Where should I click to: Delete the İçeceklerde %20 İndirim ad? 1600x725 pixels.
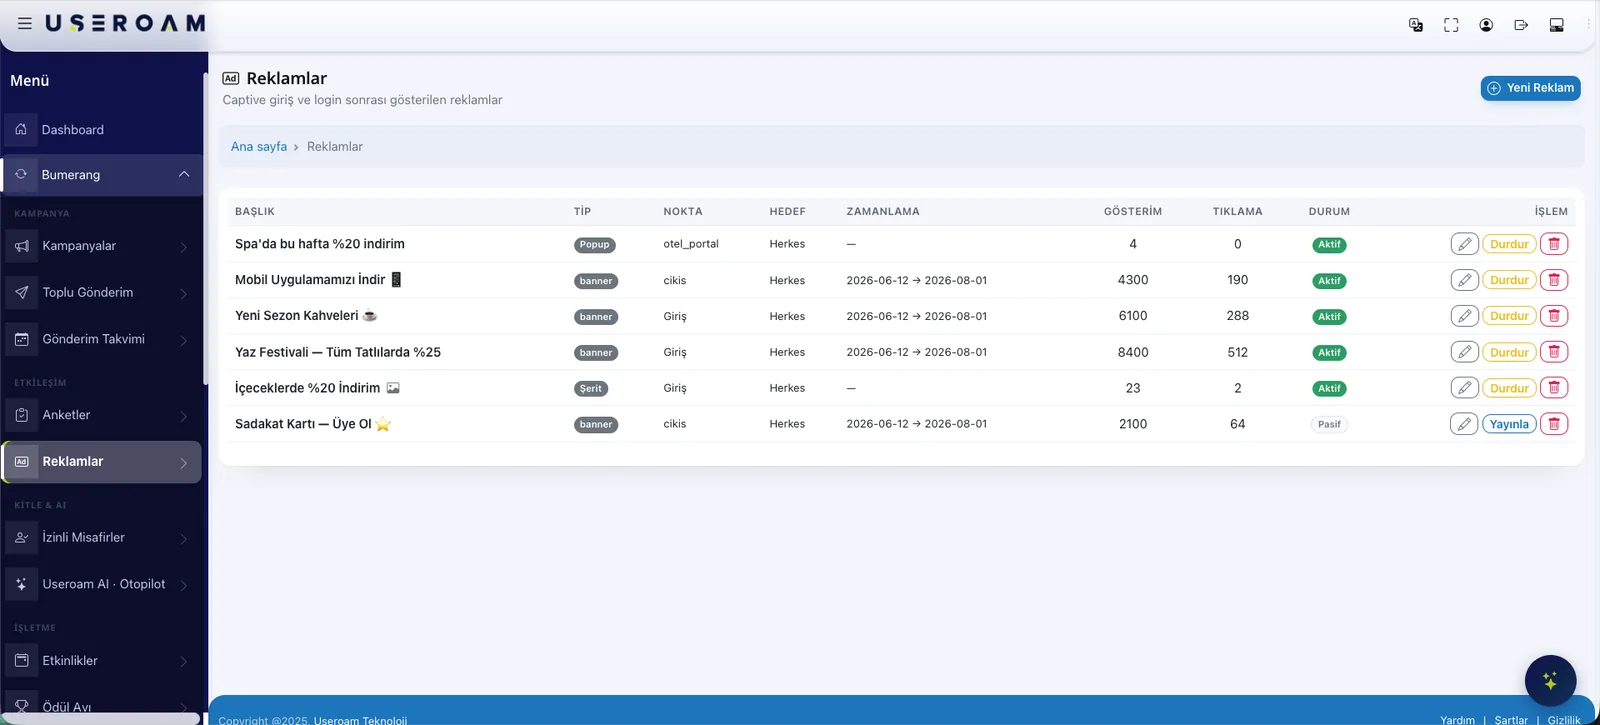point(1554,388)
